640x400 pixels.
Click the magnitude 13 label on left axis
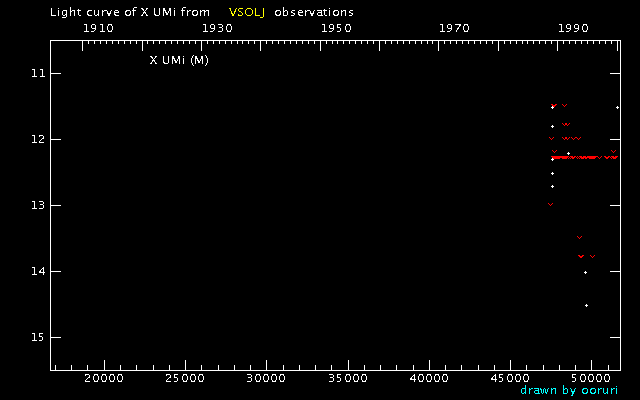(37, 206)
